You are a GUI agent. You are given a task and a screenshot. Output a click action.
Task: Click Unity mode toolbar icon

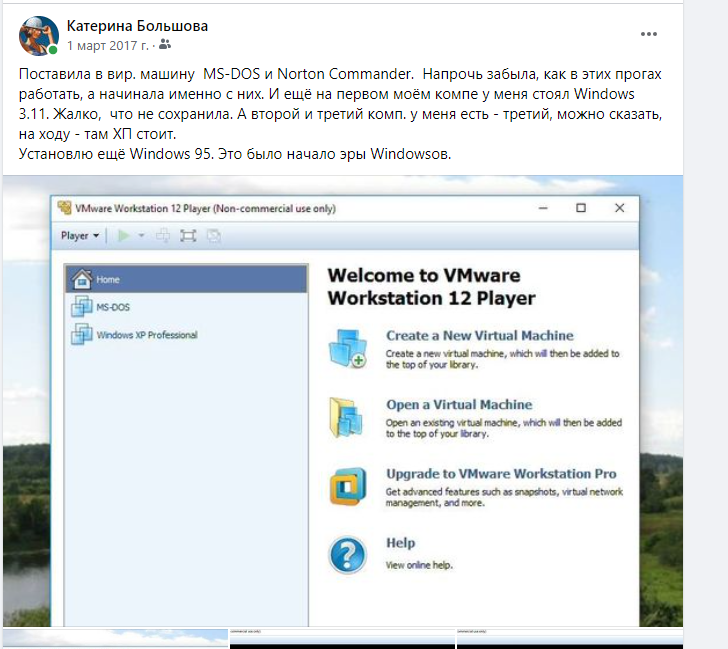tap(214, 236)
